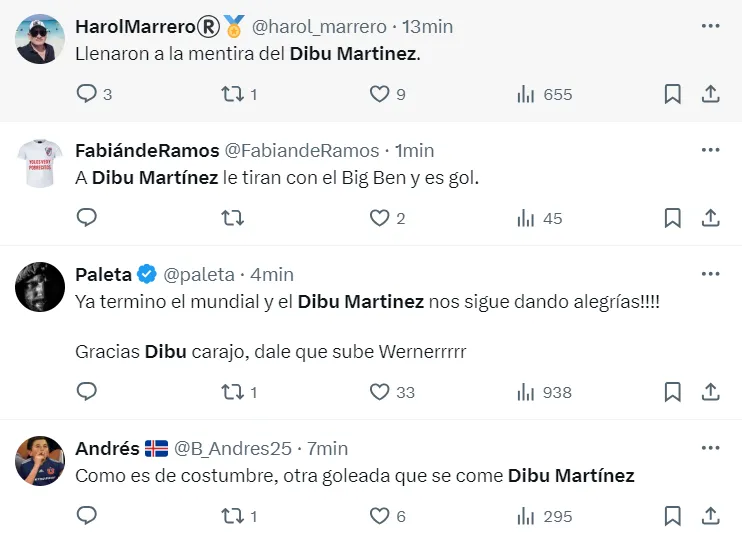This screenshot has width=742, height=537.
Task: Open more options on HarolMarrero's tweet
Action: coord(710,26)
